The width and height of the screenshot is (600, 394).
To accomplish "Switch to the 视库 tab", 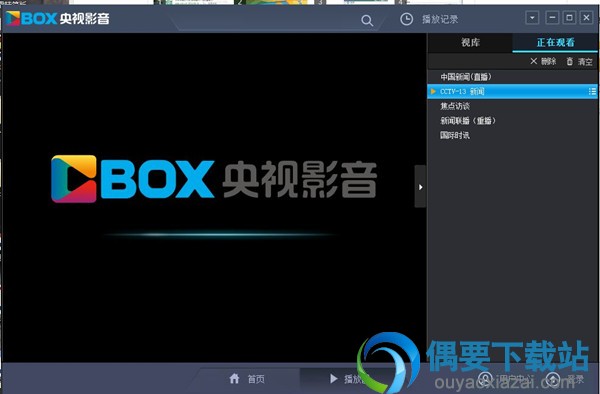I will coord(470,42).
